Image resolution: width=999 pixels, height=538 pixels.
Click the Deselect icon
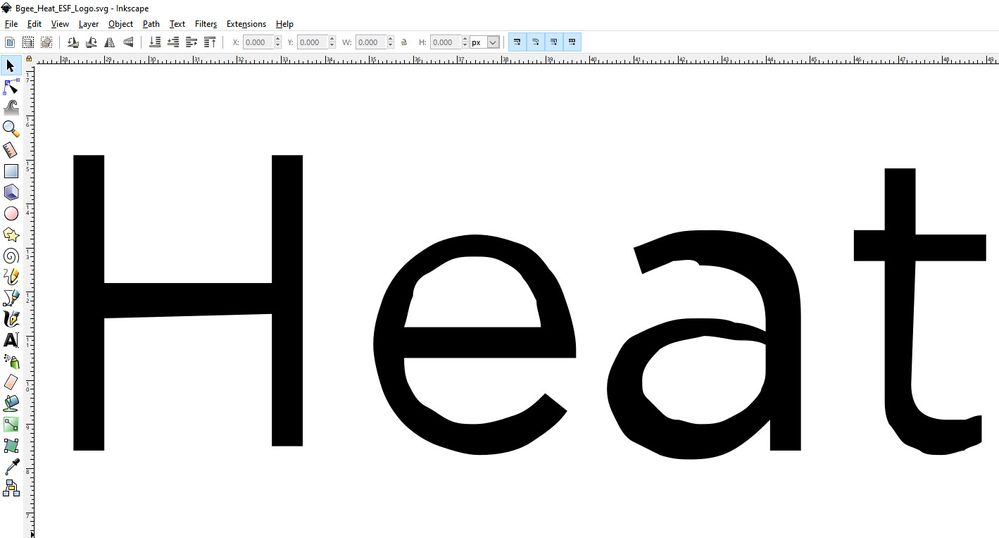click(46, 42)
